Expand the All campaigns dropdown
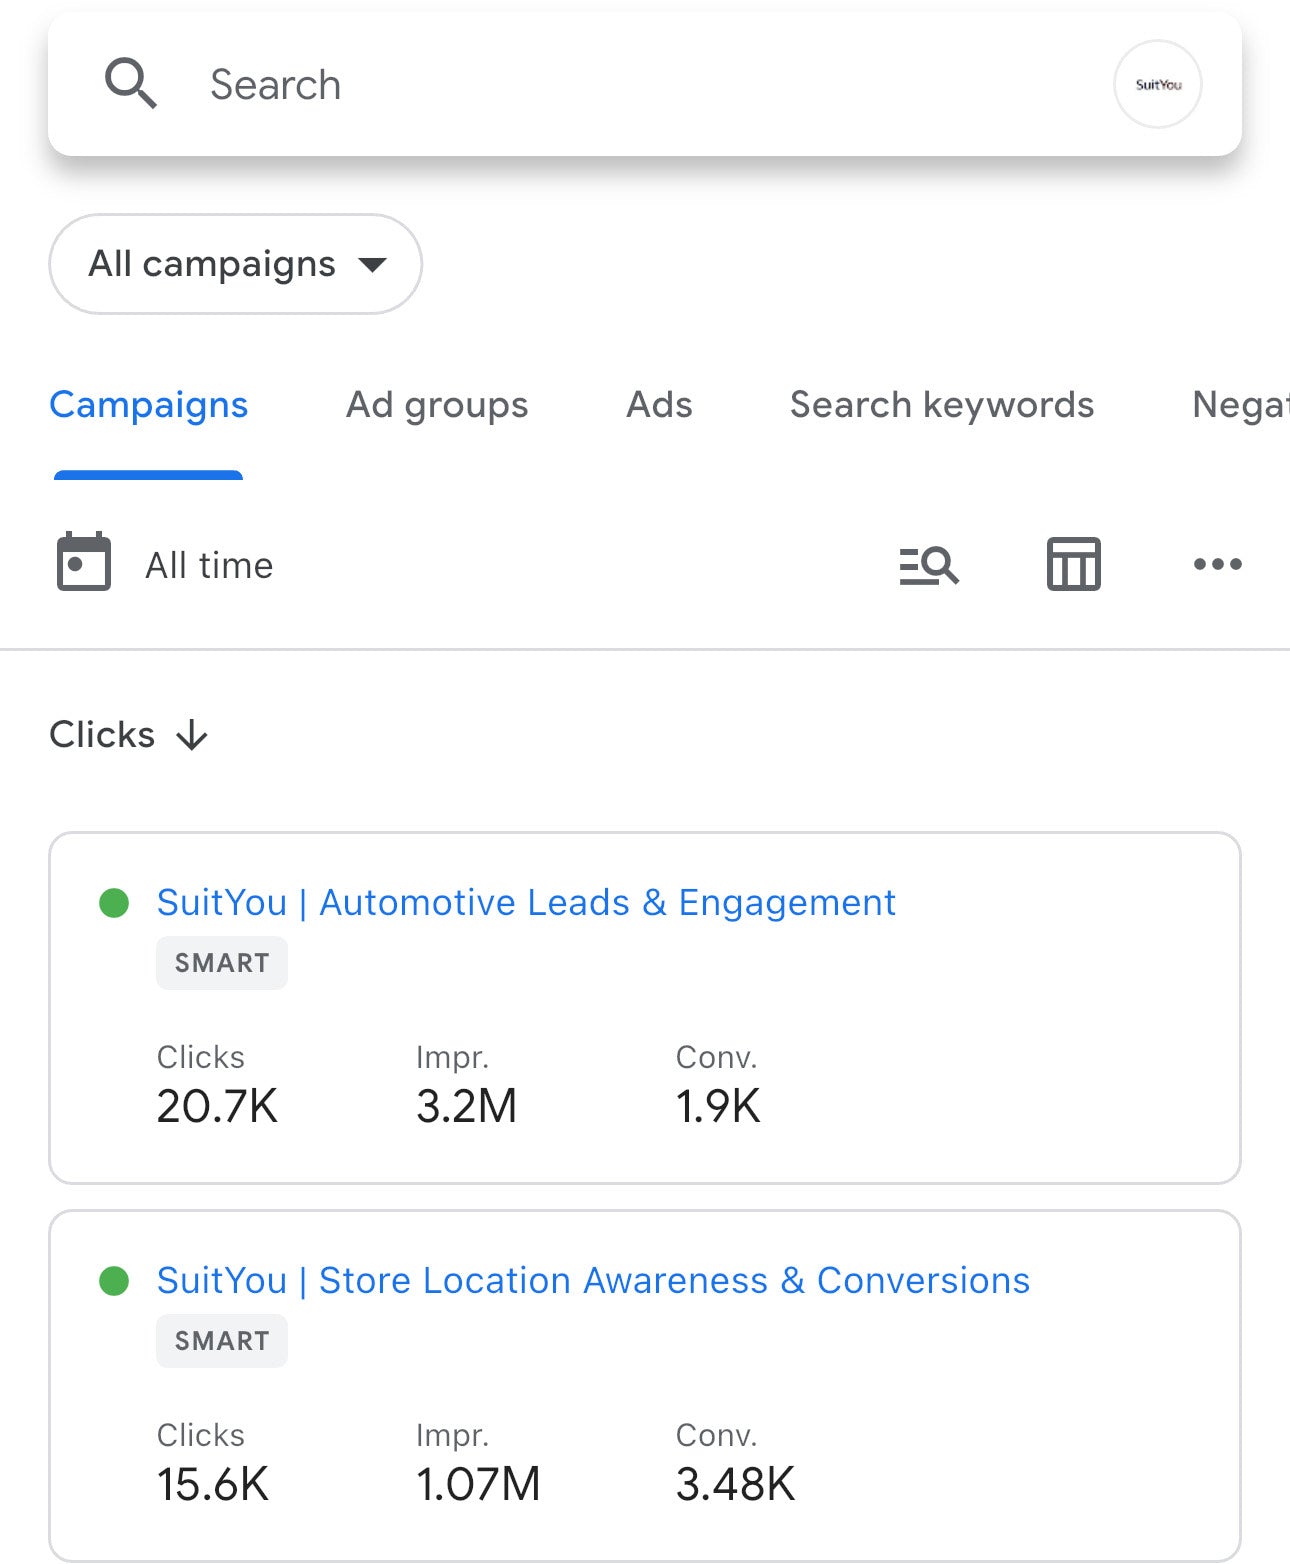 [x=235, y=264]
